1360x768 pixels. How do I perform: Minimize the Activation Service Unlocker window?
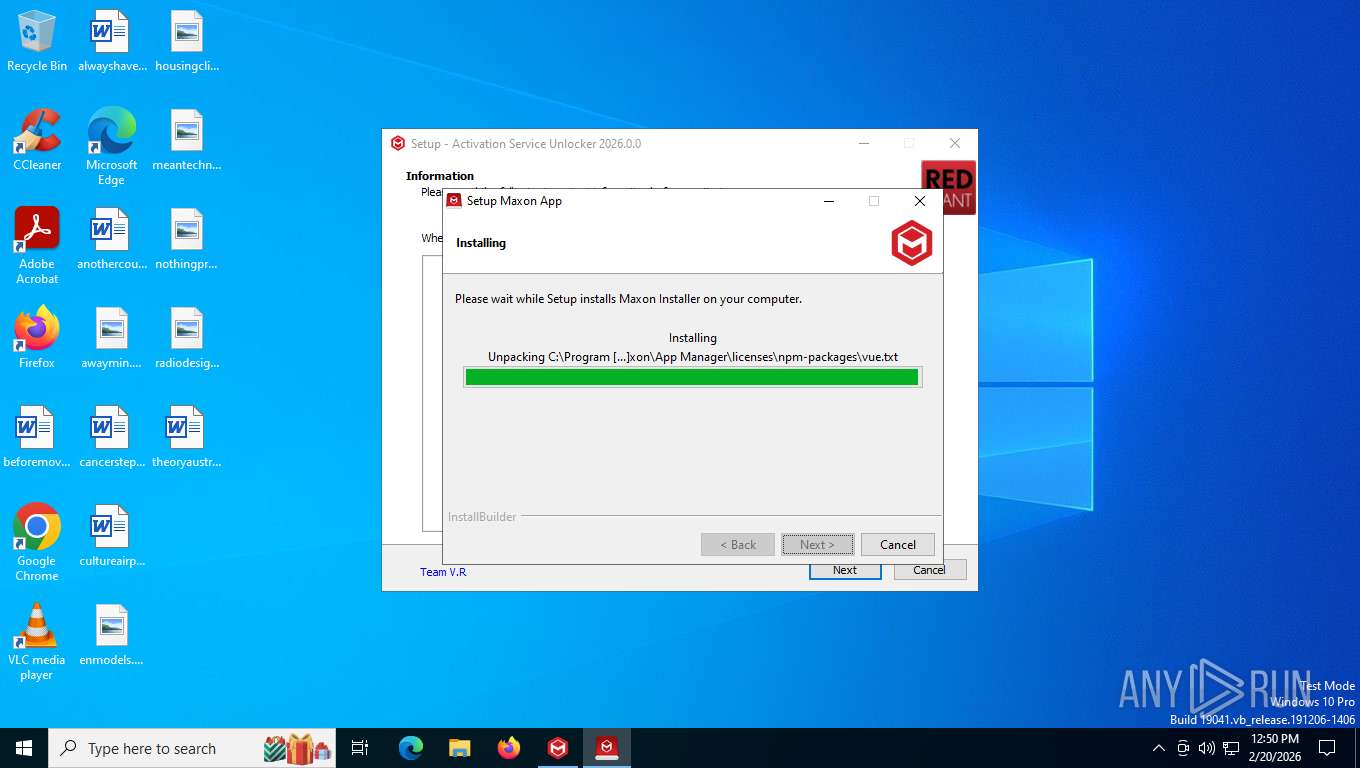pyautogui.click(x=863, y=144)
